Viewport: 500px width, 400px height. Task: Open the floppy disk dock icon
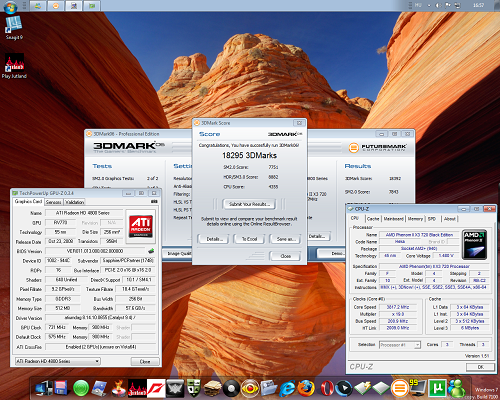click(62, 388)
